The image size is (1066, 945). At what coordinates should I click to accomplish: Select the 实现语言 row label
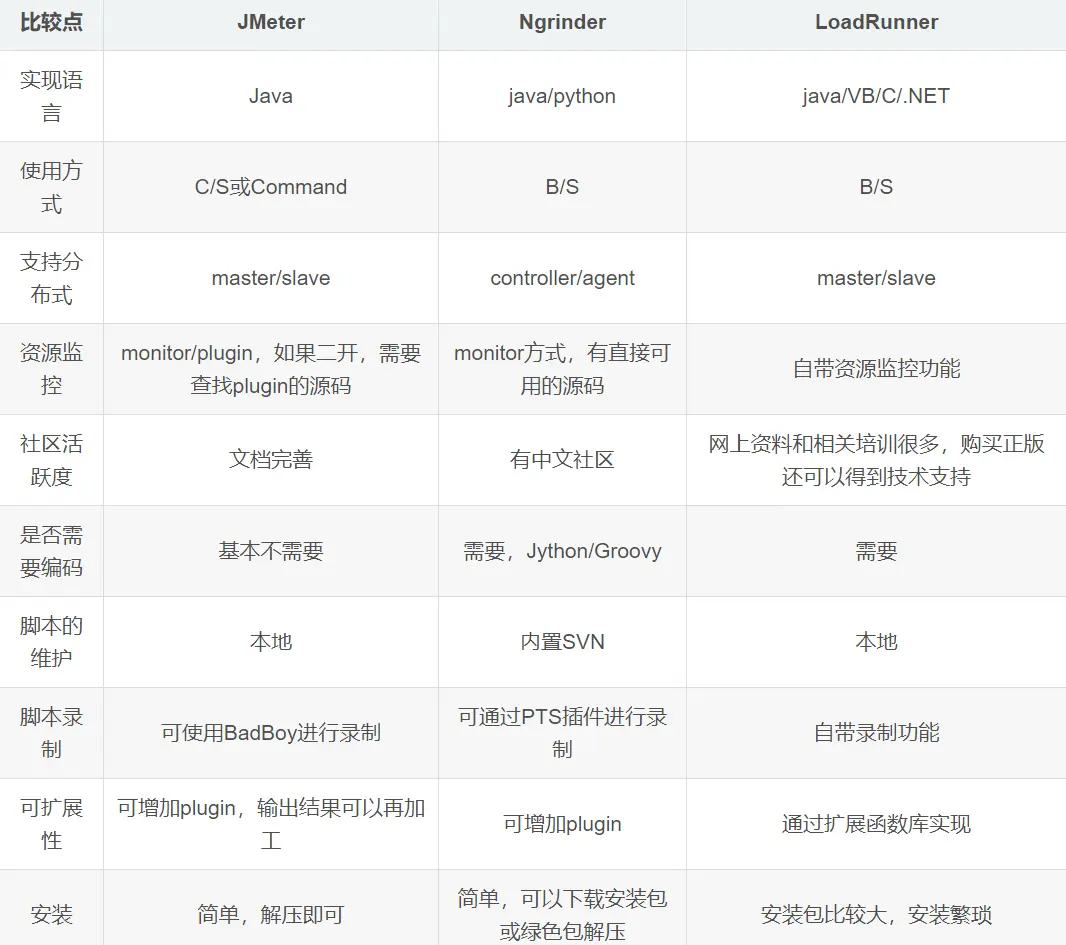click(x=51, y=96)
